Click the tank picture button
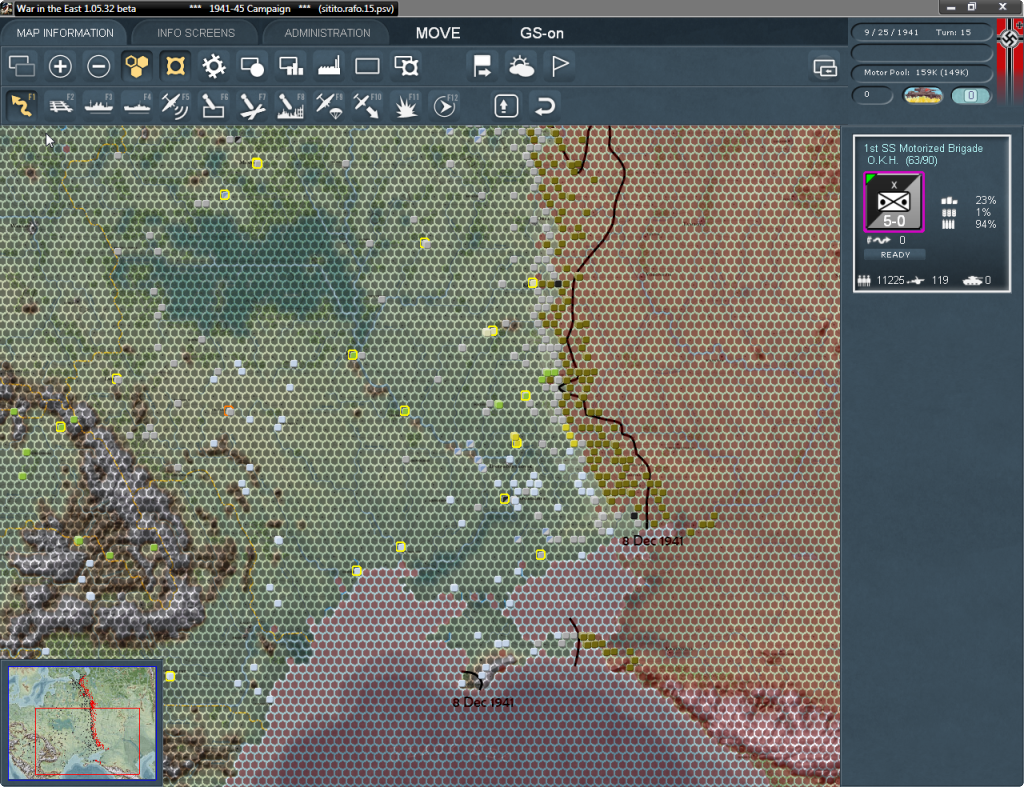This screenshot has height=787, width=1024. click(x=923, y=95)
